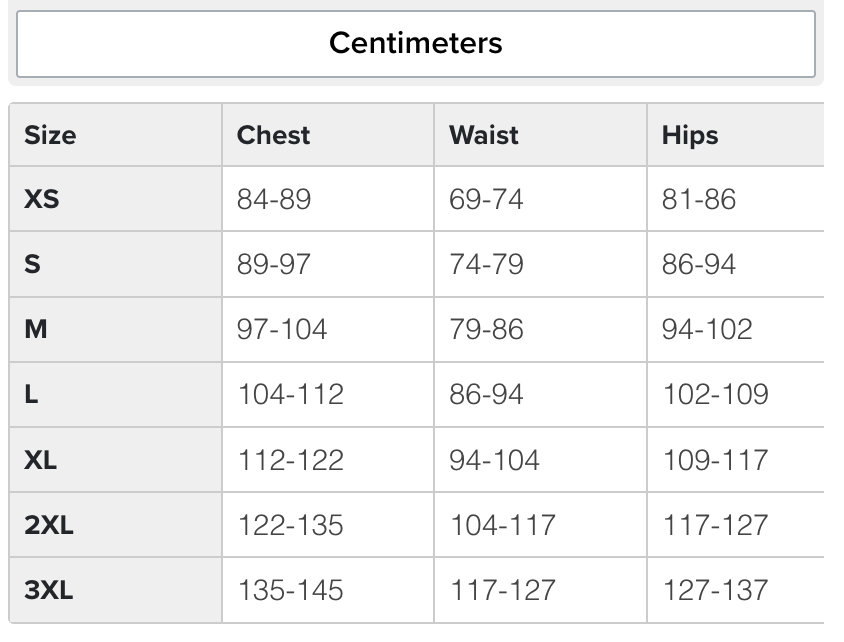This screenshot has width=844, height=642.
Task: Click the Waist column header
Action: [484, 135]
